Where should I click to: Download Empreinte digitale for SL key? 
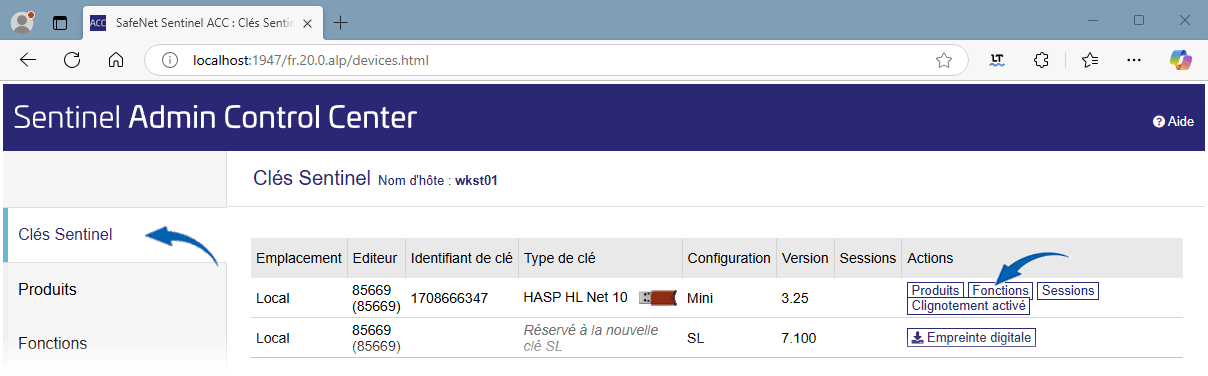pyautogui.click(x=970, y=338)
